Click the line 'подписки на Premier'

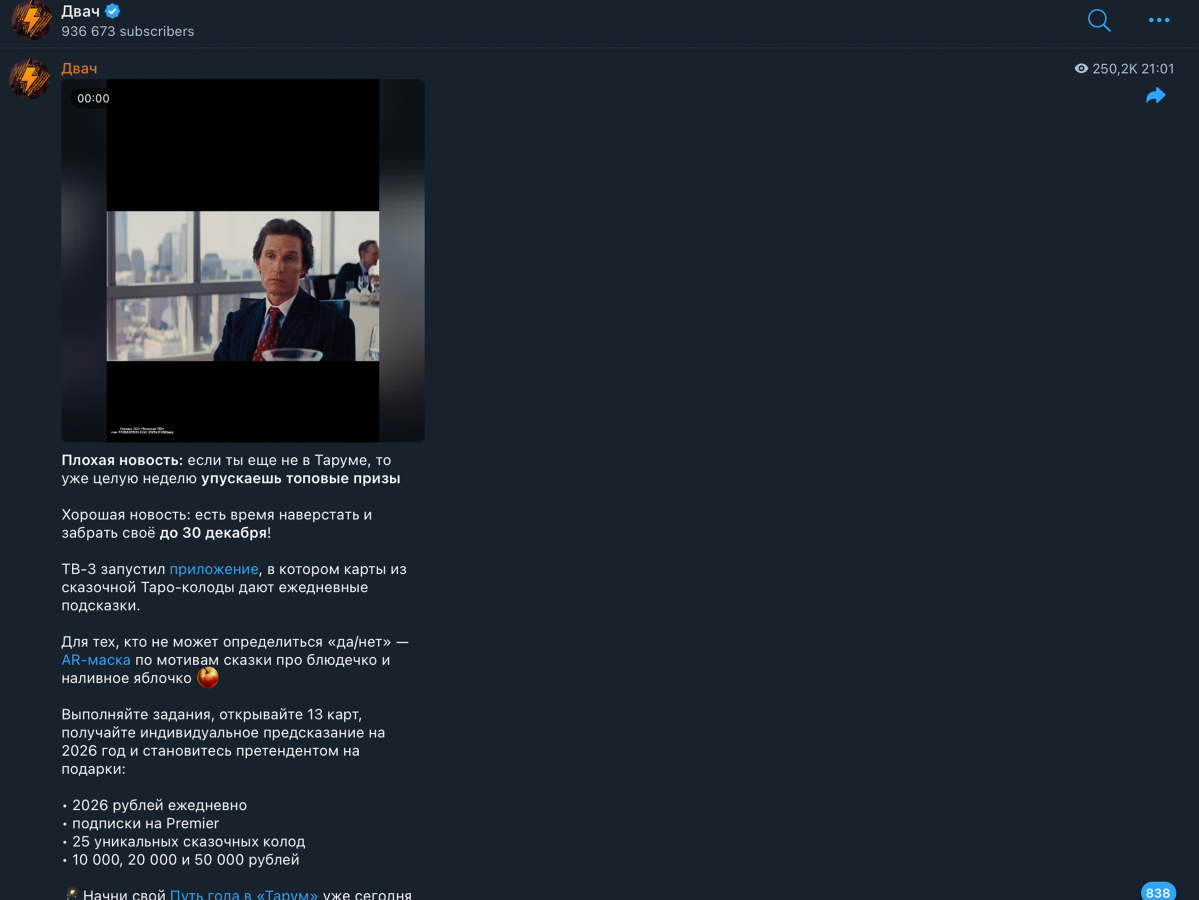coord(145,824)
